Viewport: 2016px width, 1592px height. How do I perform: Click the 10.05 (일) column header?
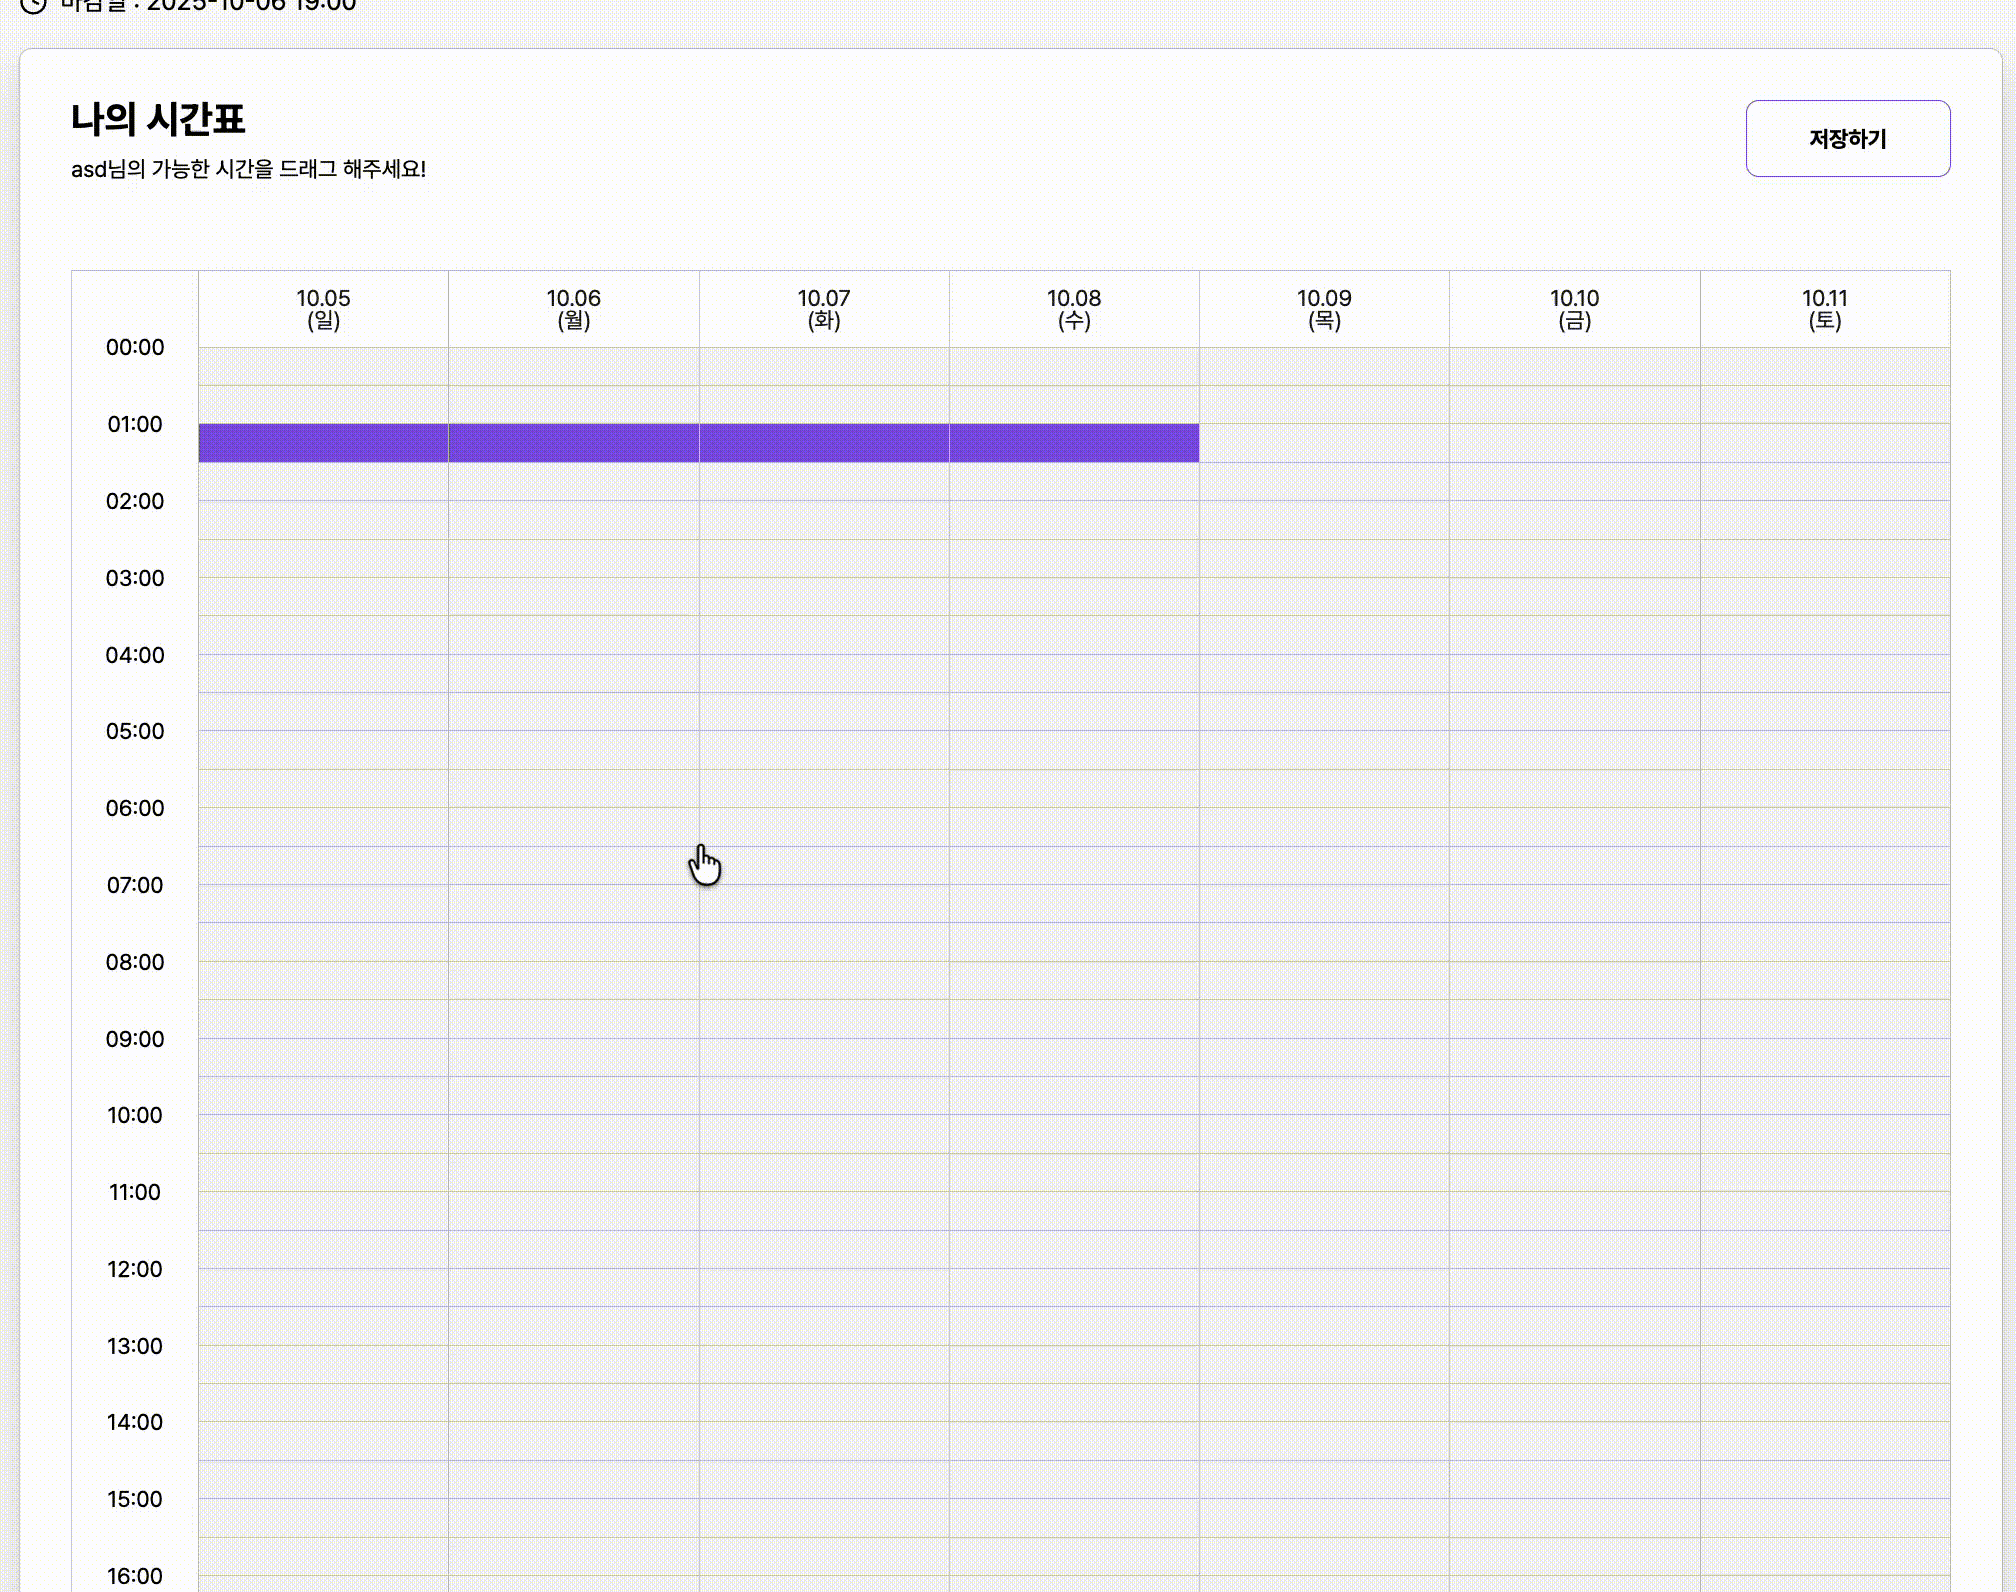323,309
